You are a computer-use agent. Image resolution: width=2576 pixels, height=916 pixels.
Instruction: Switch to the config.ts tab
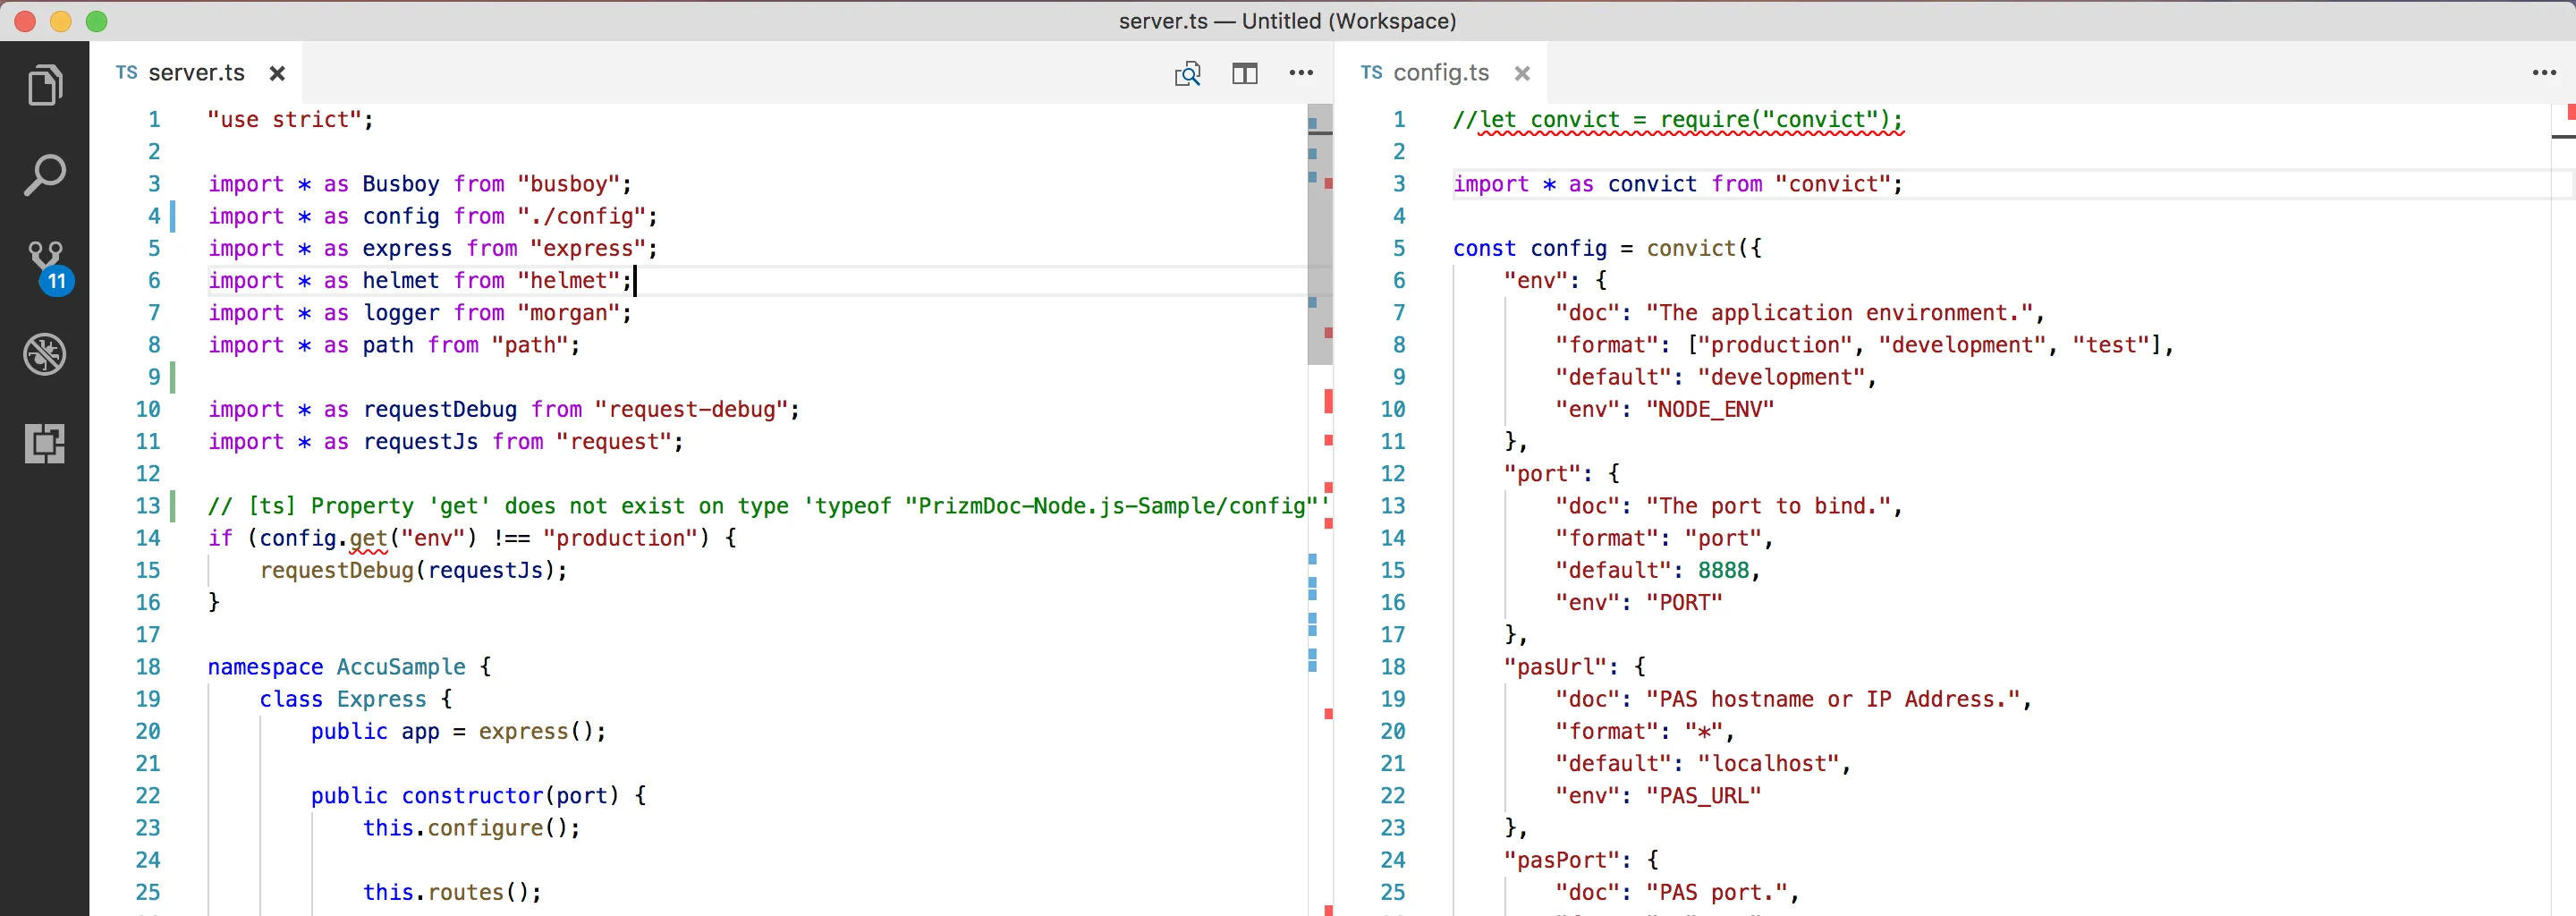tap(1440, 73)
